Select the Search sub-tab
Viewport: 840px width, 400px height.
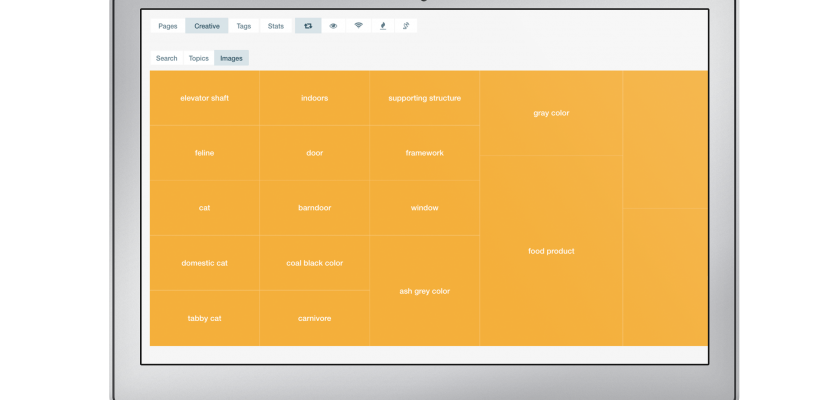(x=167, y=58)
